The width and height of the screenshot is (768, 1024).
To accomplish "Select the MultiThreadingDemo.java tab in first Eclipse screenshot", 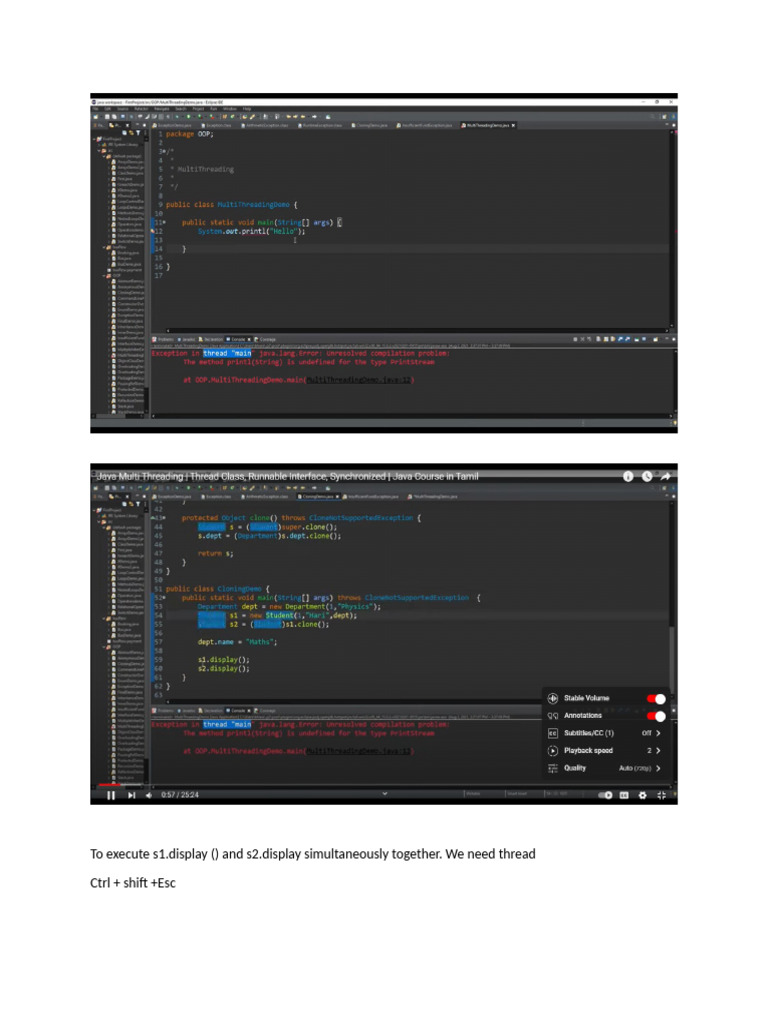I will click(486, 125).
